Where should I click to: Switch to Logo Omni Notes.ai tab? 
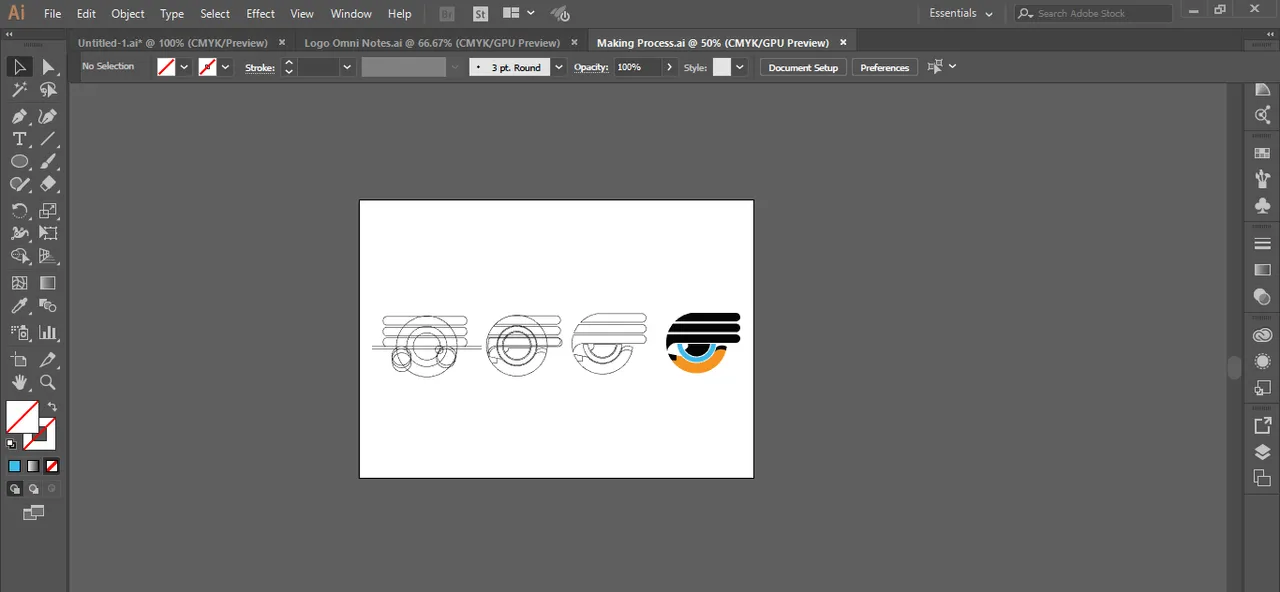tap(432, 43)
